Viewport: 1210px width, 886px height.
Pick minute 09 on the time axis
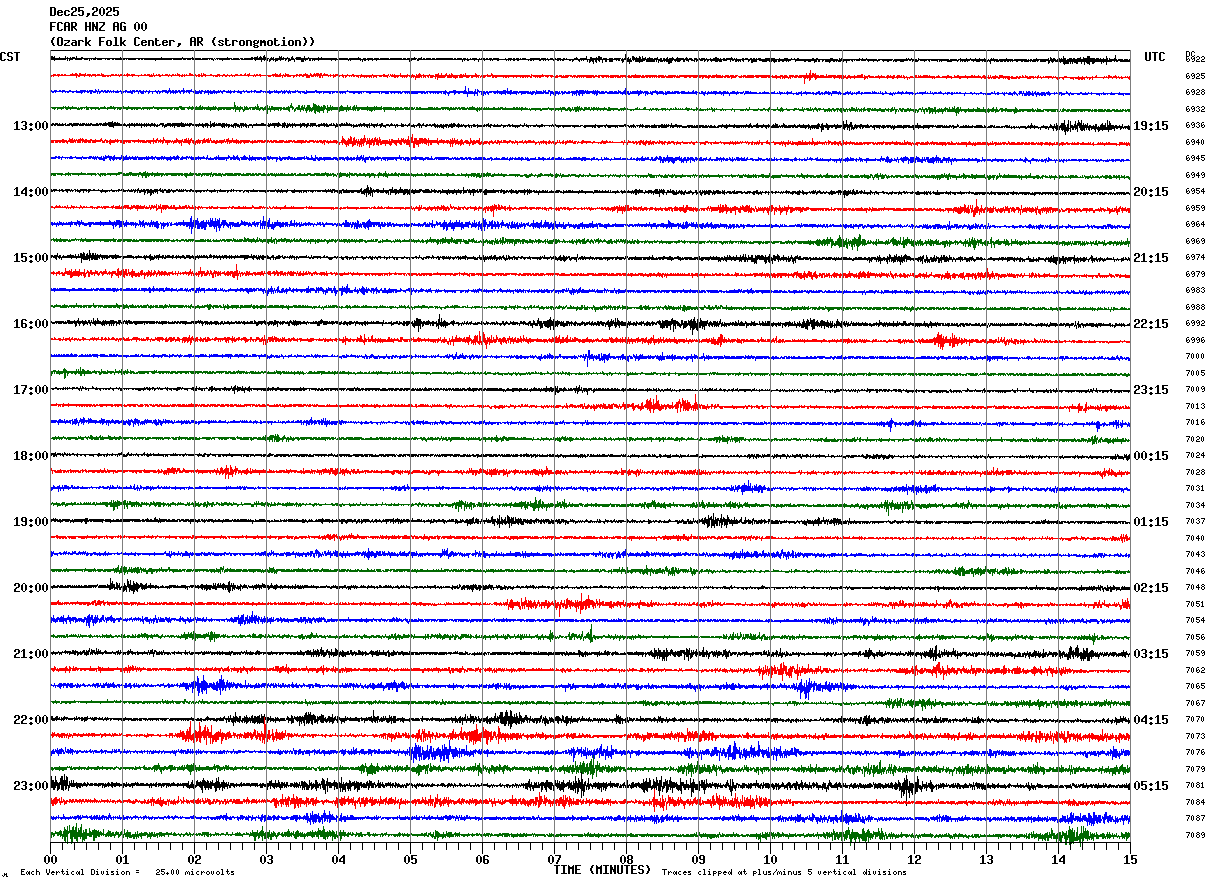pos(698,859)
